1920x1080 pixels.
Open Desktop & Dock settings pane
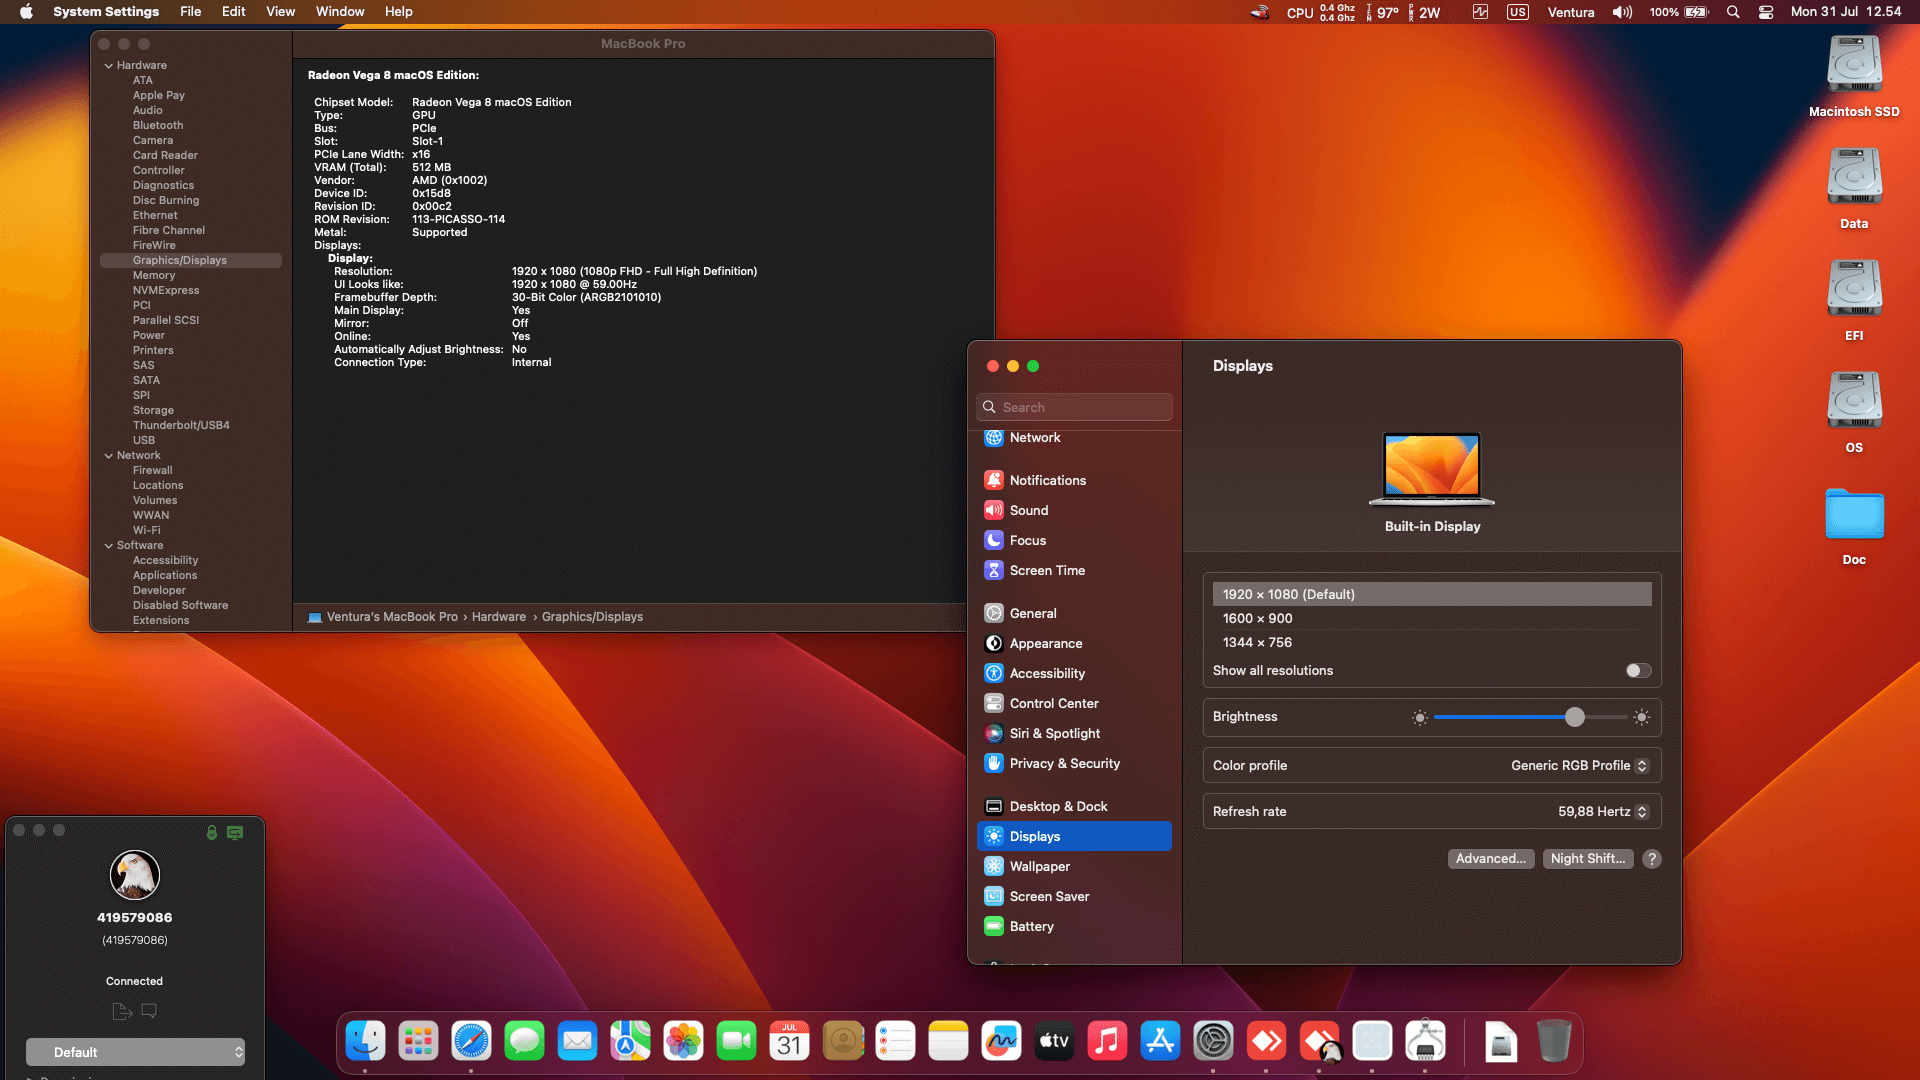click(x=1074, y=806)
